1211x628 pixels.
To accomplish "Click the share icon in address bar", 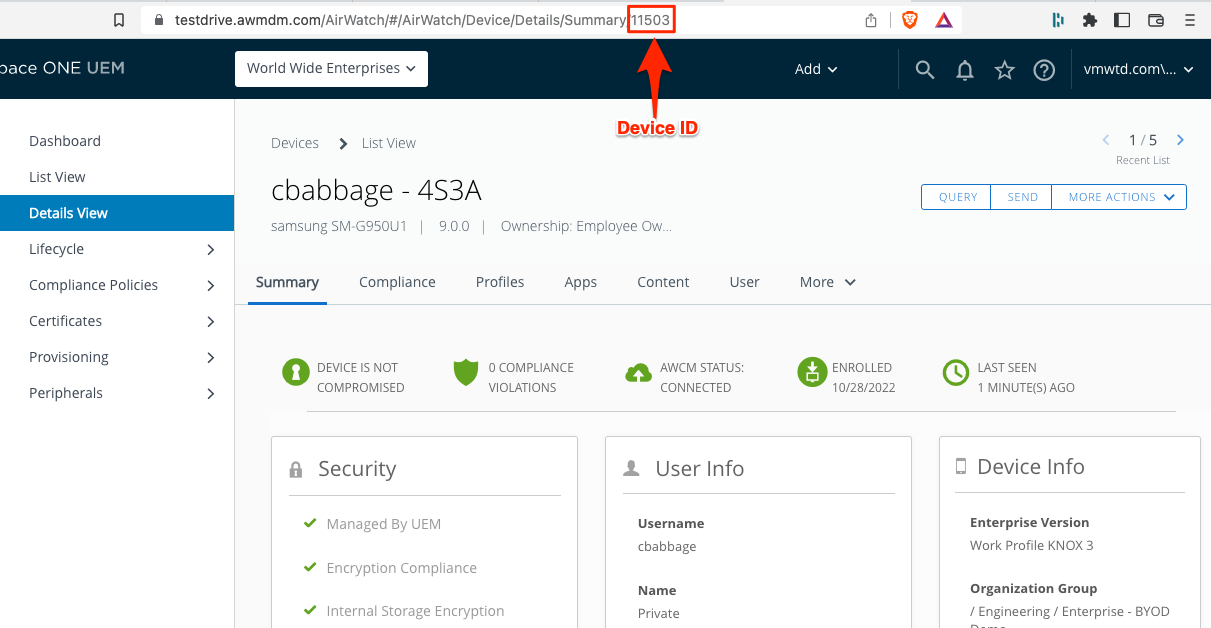I will tap(871, 20).
